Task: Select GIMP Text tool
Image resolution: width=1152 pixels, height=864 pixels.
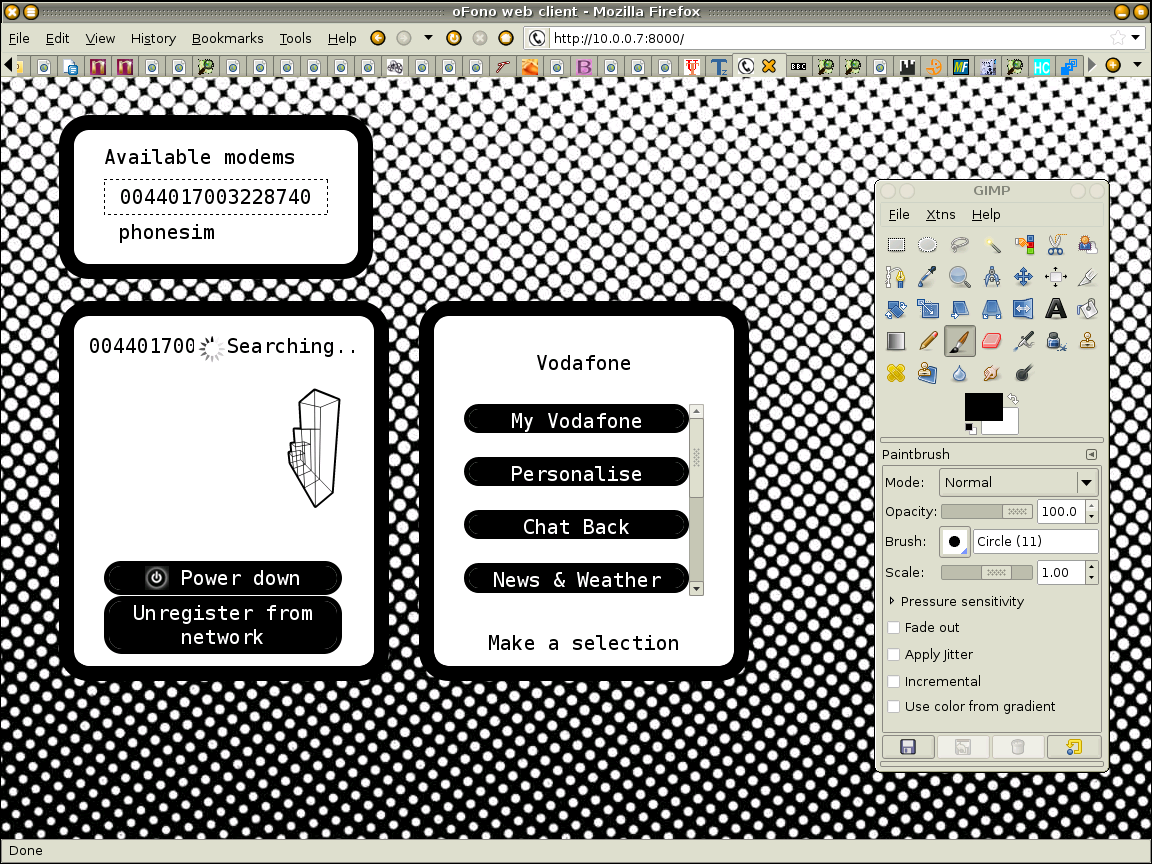Action: click(1056, 309)
